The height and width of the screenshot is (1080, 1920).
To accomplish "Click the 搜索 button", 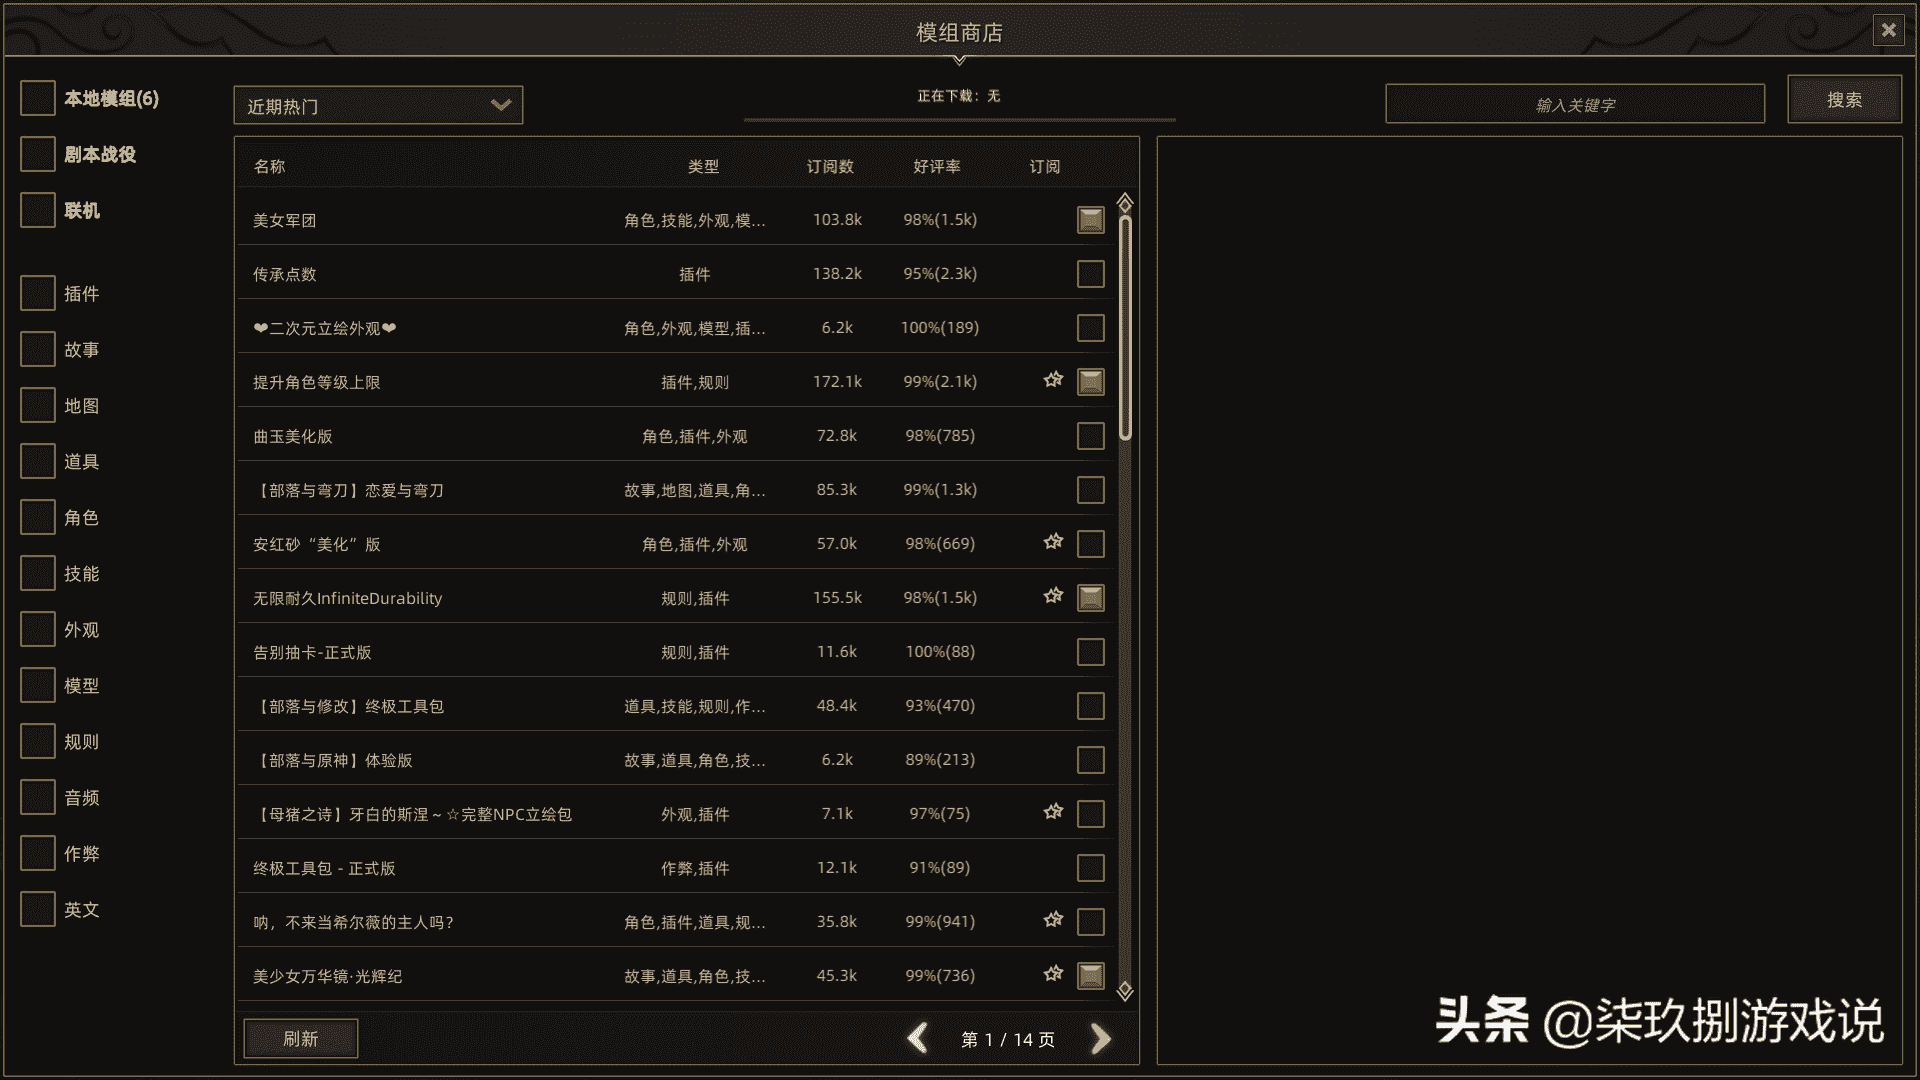I will pos(1844,100).
